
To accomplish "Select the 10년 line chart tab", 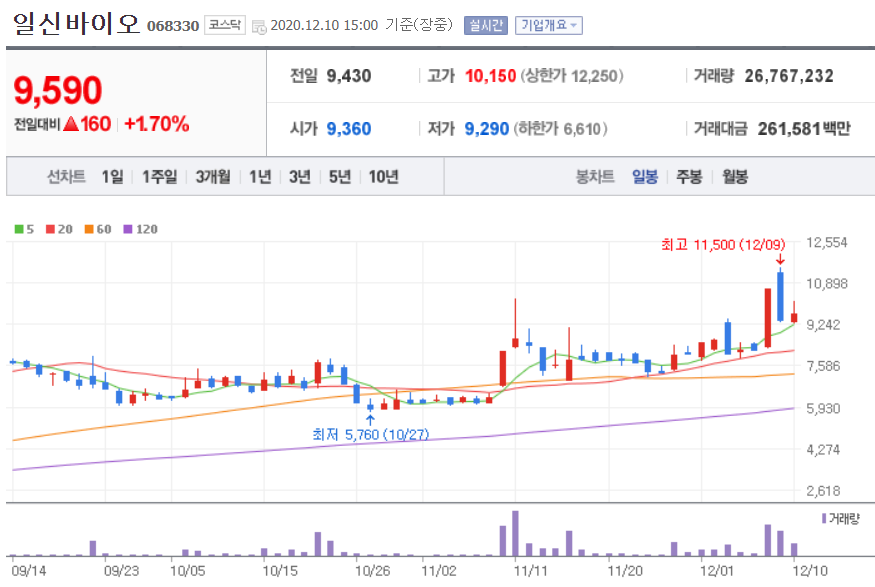I will click(x=383, y=177).
